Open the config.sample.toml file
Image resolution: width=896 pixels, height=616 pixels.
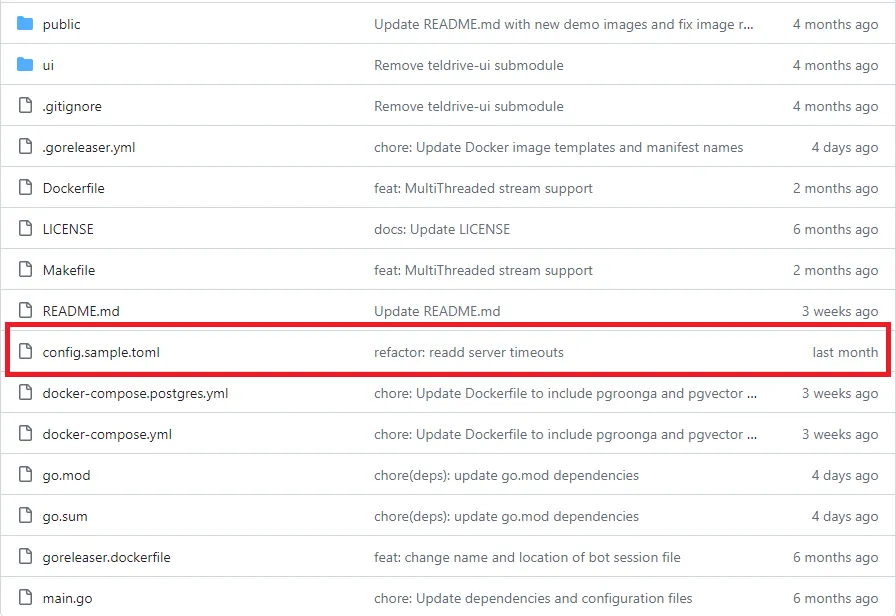[x=101, y=352]
